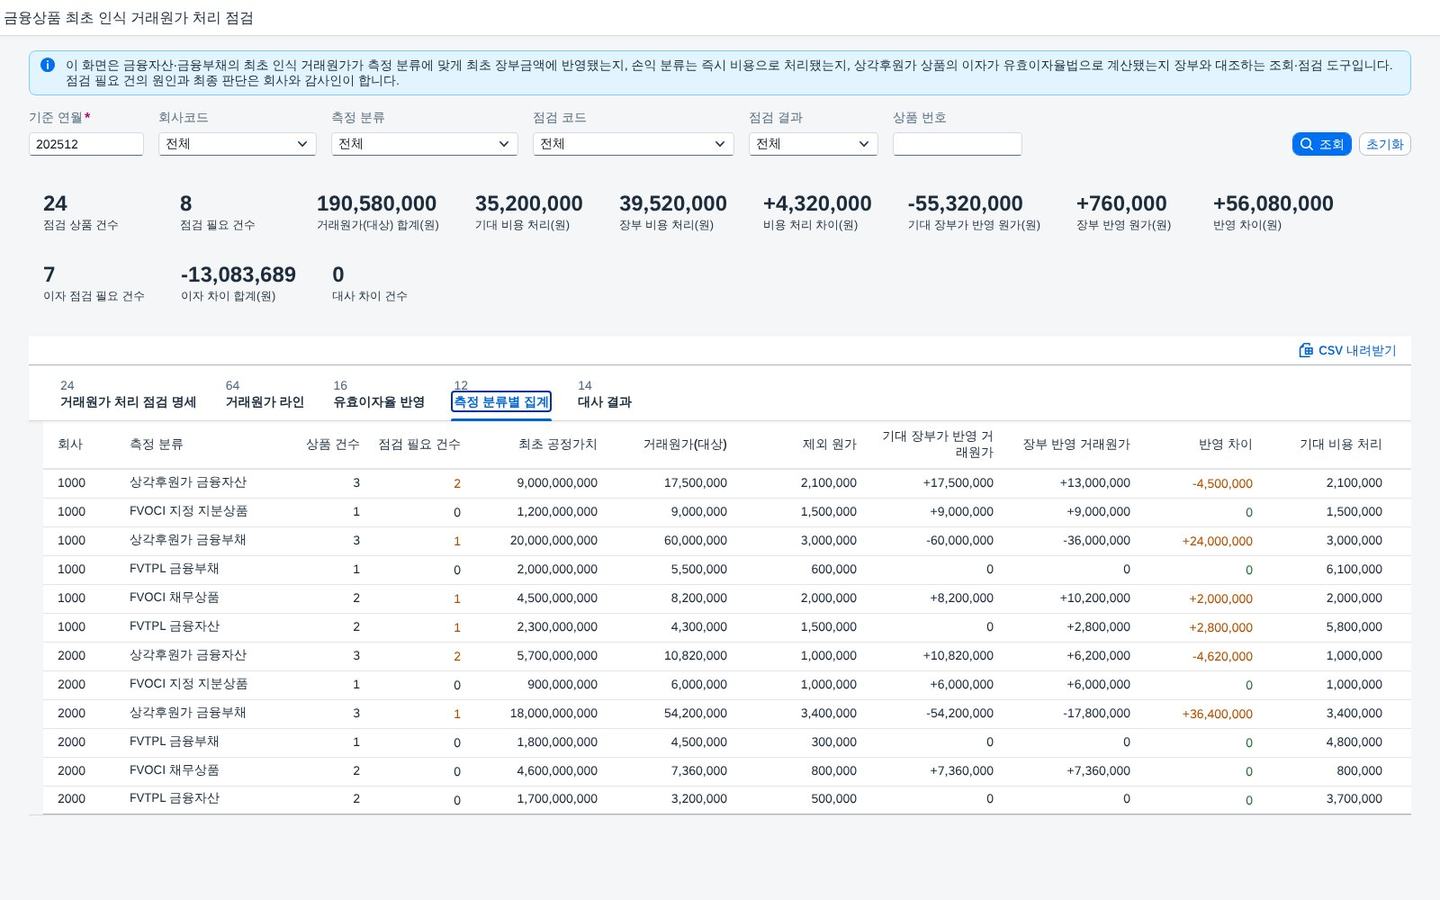Select the 측정 분류별 집계 tab
This screenshot has height=900, width=1440.
(x=501, y=402)
